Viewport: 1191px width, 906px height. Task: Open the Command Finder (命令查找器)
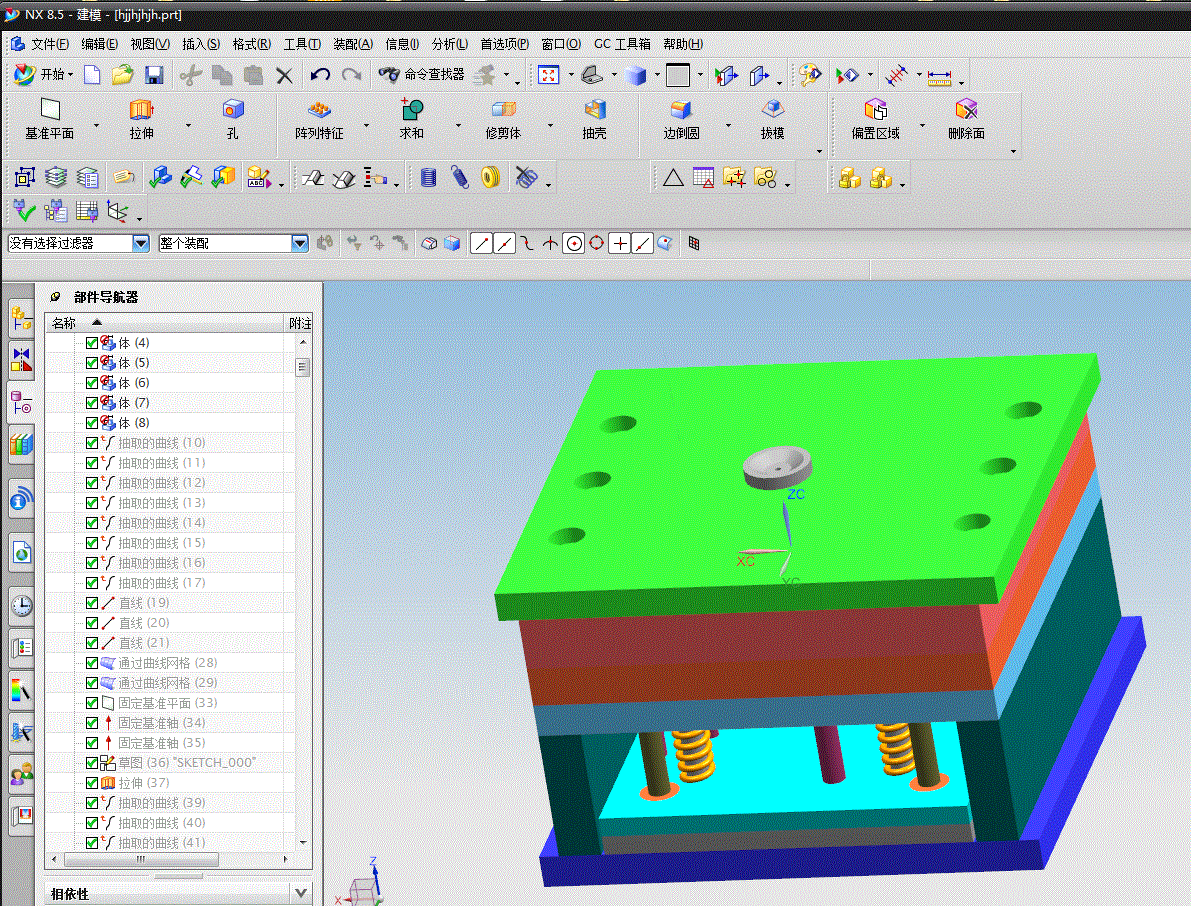421,74
